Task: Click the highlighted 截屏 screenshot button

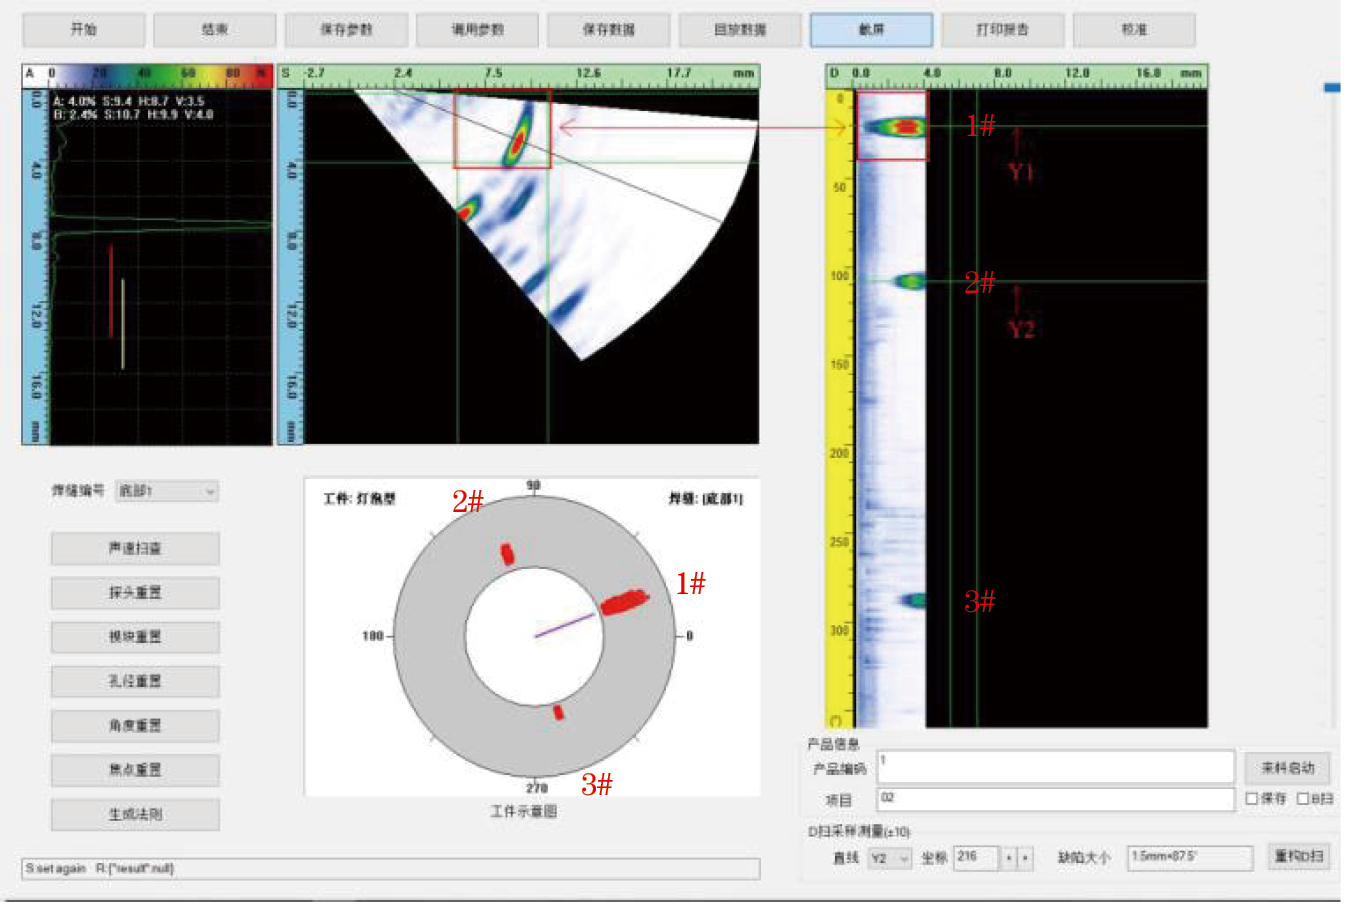Action: pyautogui.click(x=871, y=30)
